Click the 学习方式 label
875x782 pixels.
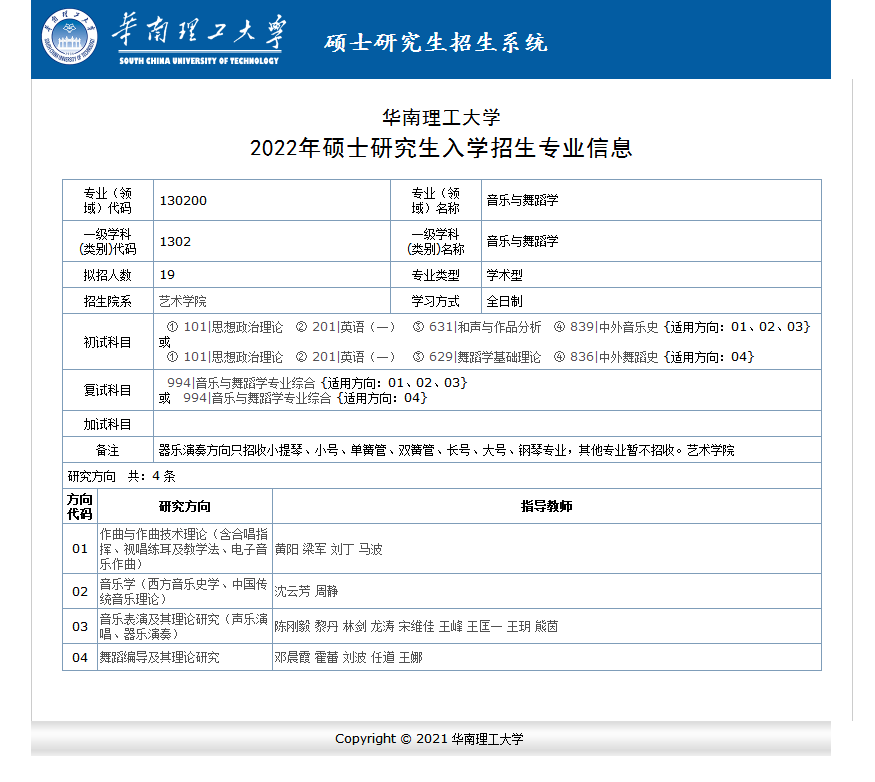(x=436, y=301)
